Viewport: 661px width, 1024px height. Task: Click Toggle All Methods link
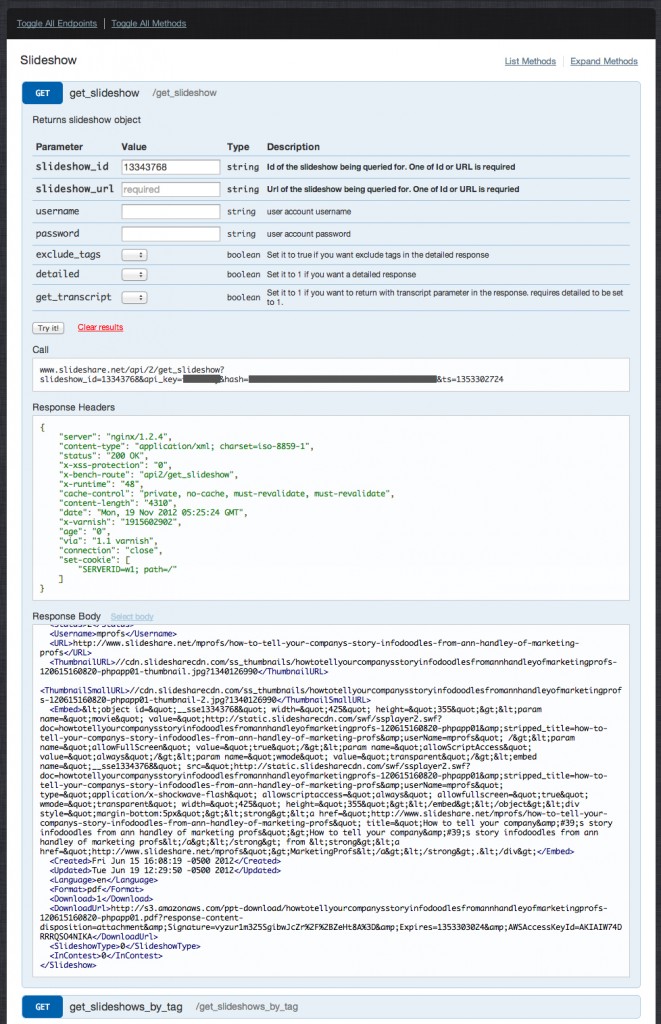pos(149,22)
